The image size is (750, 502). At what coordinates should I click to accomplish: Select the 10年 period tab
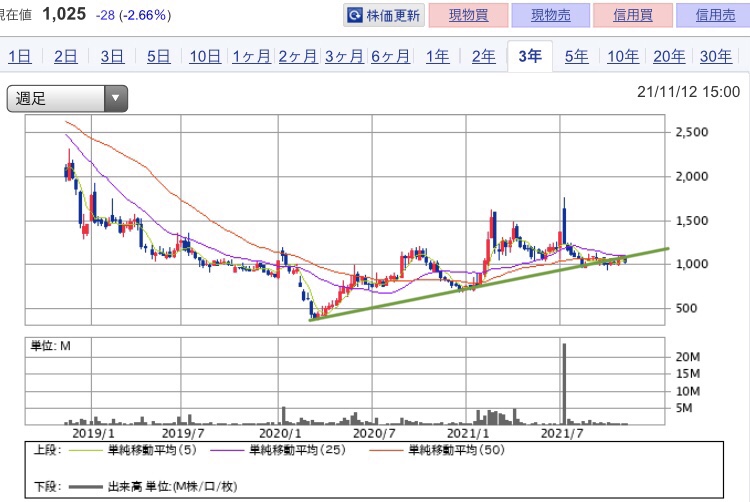point(623,56)
